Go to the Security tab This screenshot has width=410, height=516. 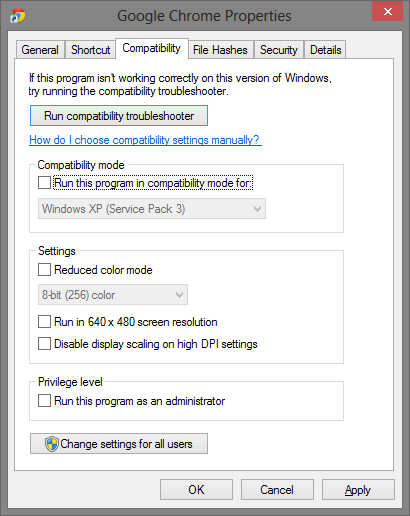[279, 50]
